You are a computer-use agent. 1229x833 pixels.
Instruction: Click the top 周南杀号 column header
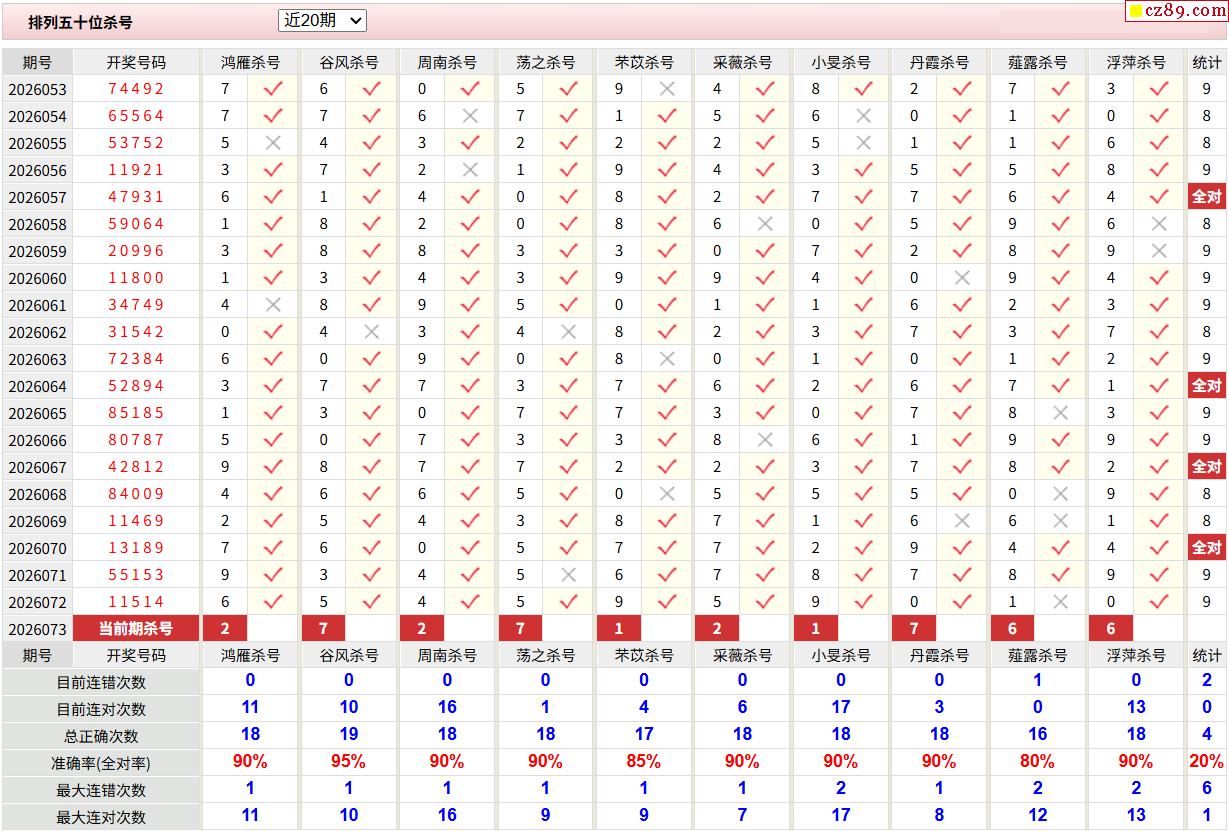tap(447, 62)
